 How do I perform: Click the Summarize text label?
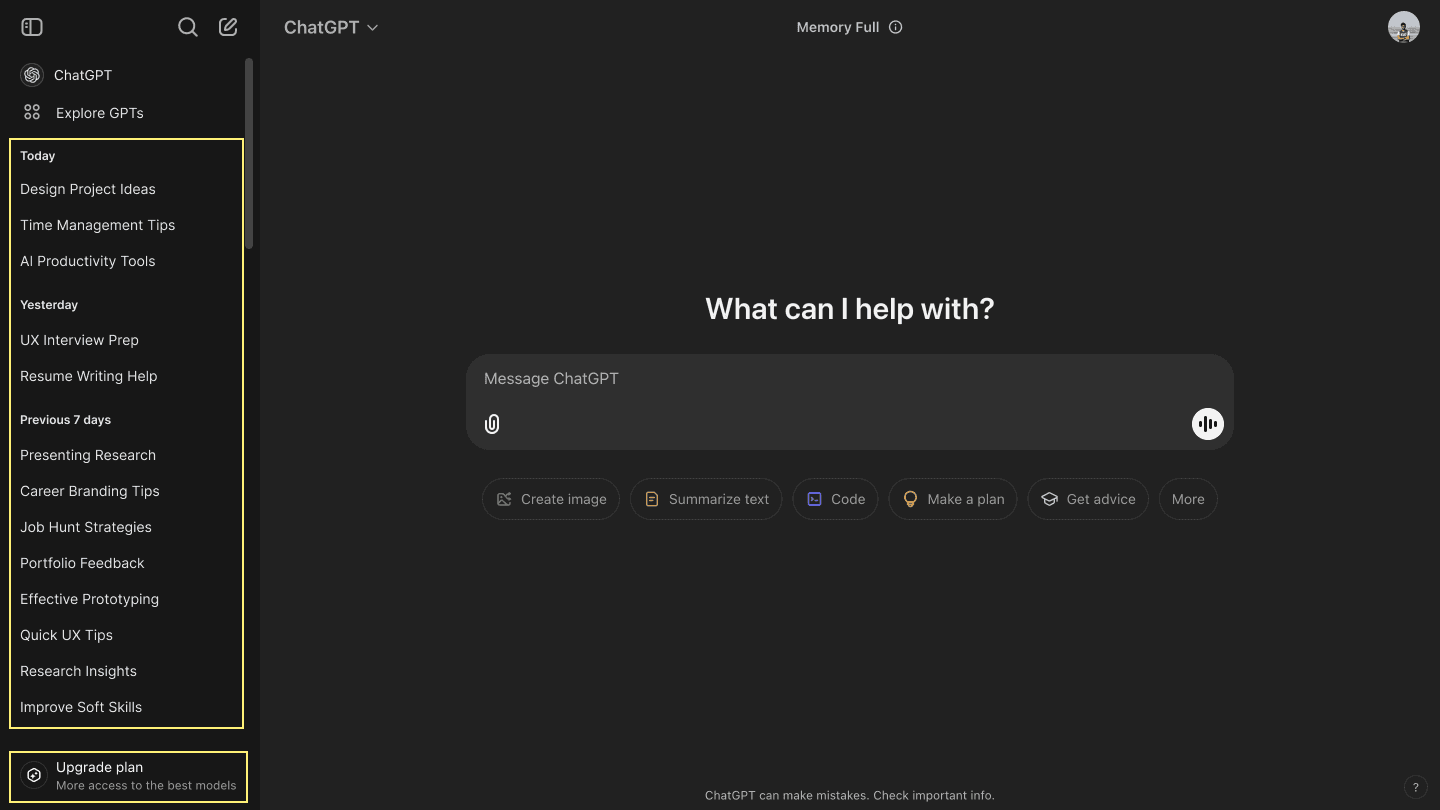[x=719, y=499]
